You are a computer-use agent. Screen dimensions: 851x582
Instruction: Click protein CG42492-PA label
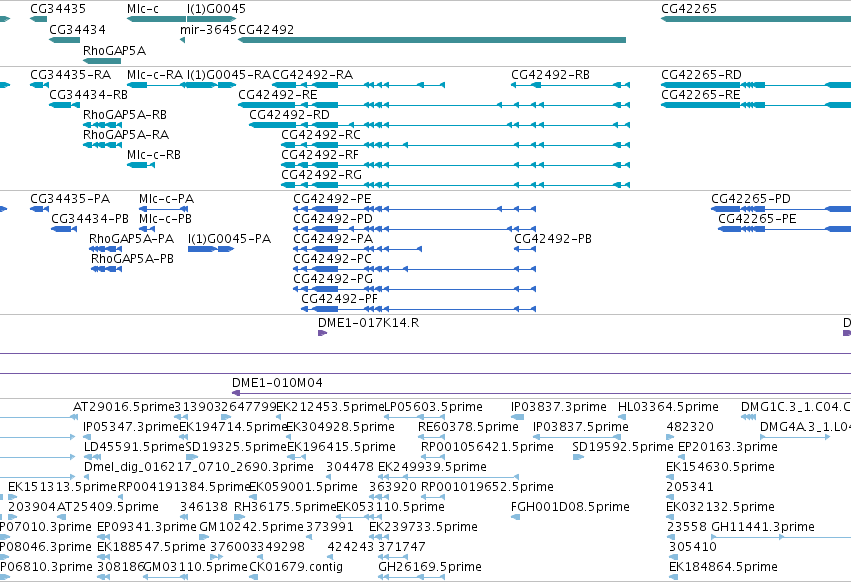point(333,239)
